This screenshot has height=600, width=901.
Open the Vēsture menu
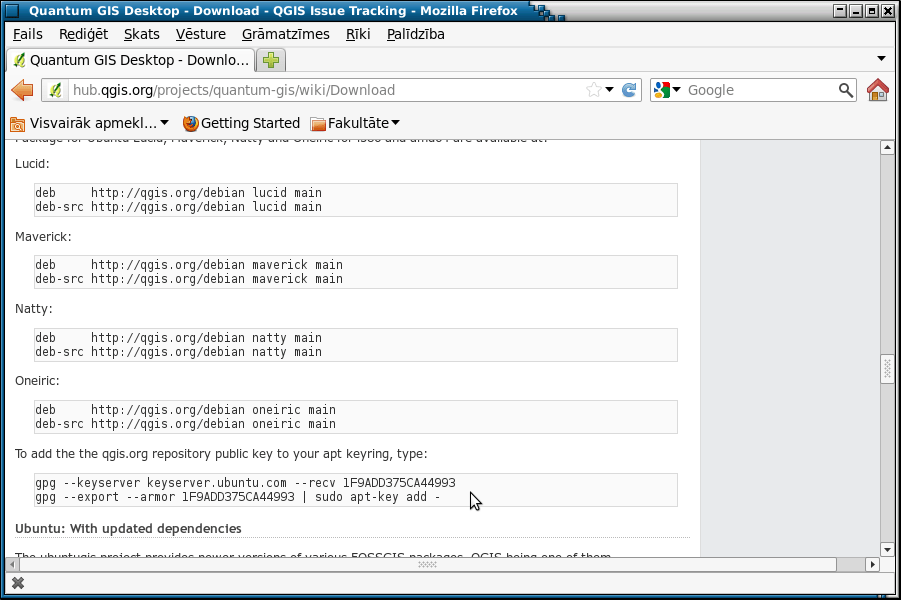tap(201, 34)
